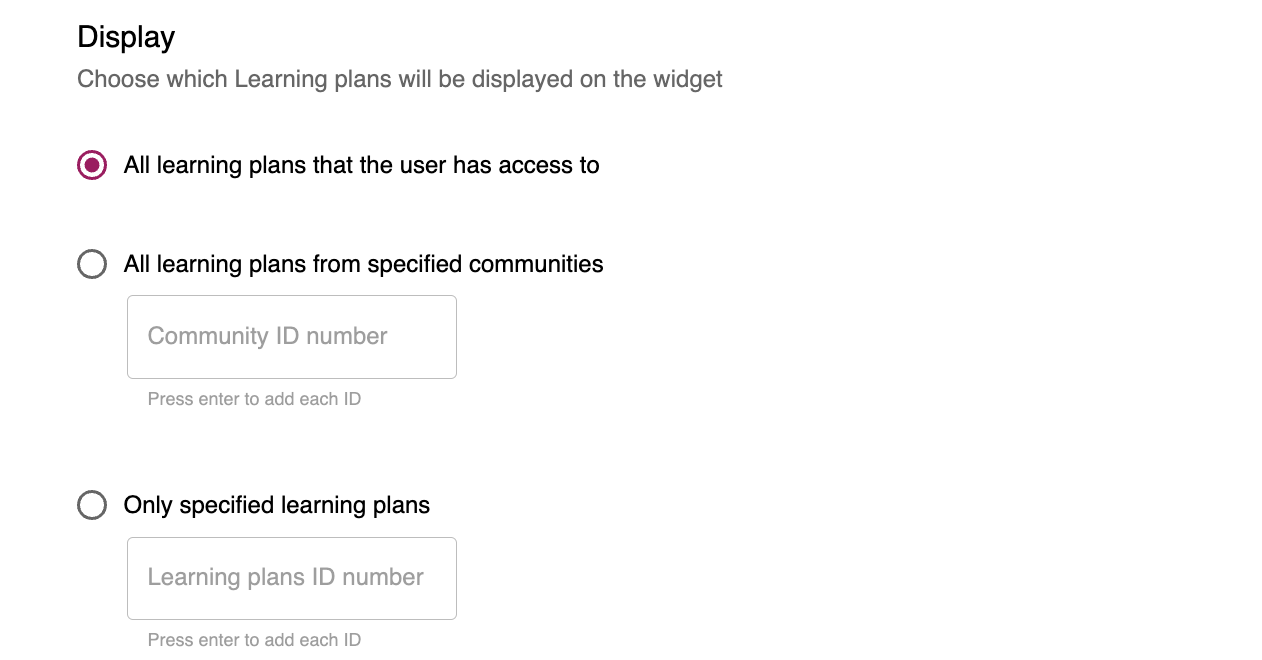Click the "Community ID number" placeholder text

(267, 336)
